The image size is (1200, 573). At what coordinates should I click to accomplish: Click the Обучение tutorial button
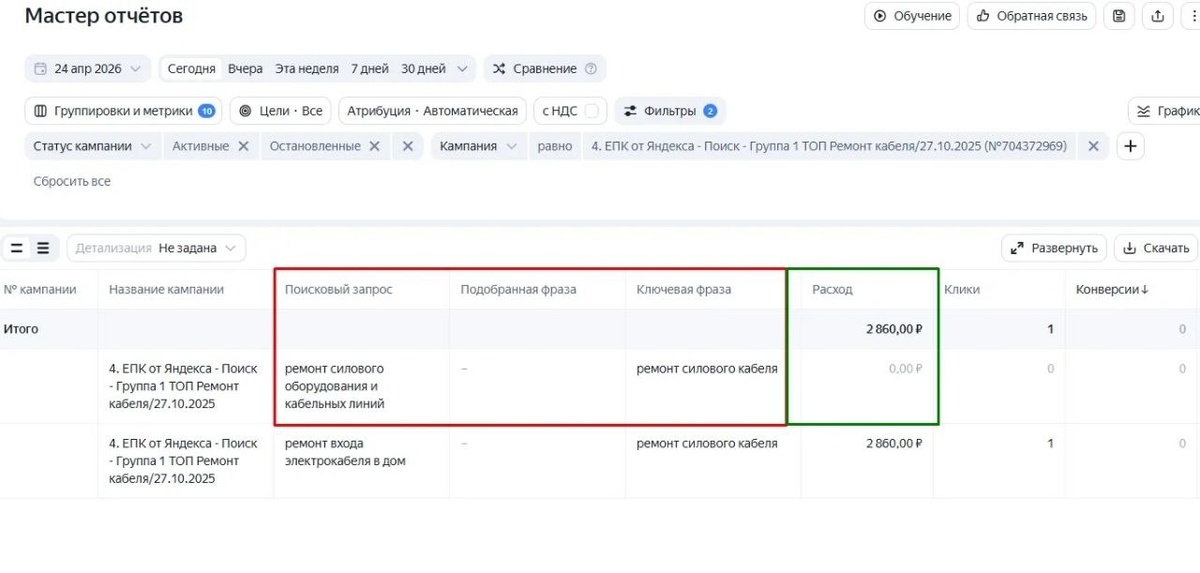[912, 16]
